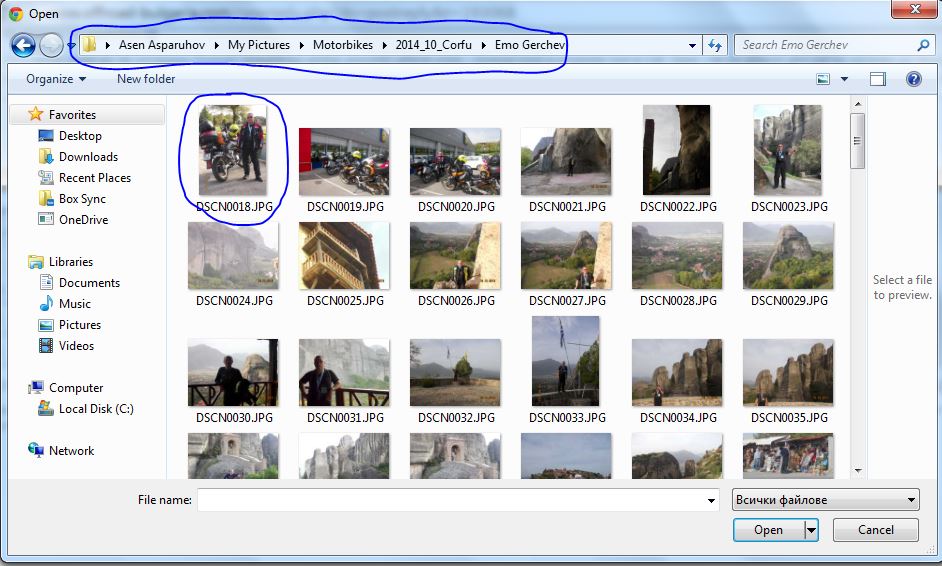
Task: Expand arrow after Asen Asparuhov breadcrumb
Action: (217, 45)
